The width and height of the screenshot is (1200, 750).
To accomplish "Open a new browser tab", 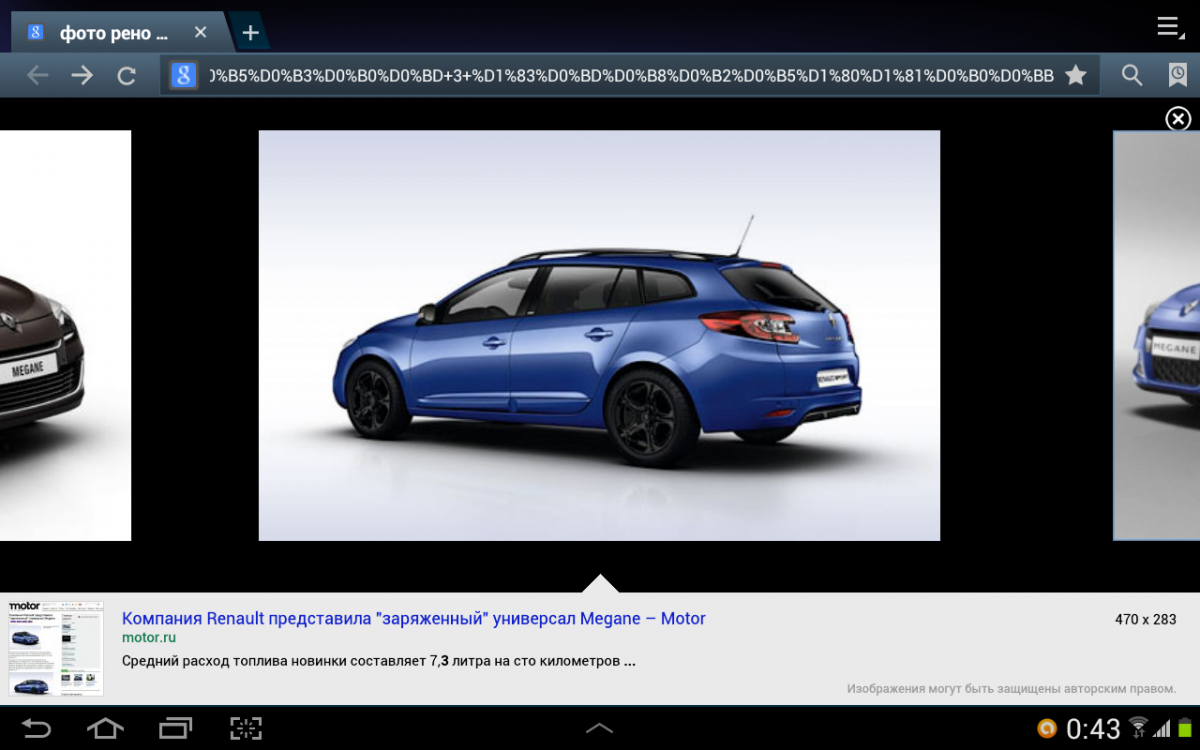I will 250,33.
